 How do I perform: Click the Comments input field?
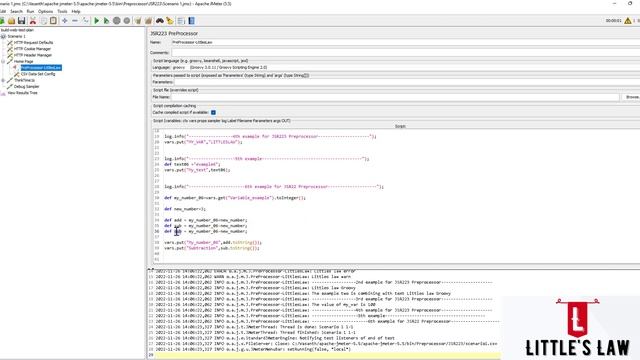click(405, 52)
